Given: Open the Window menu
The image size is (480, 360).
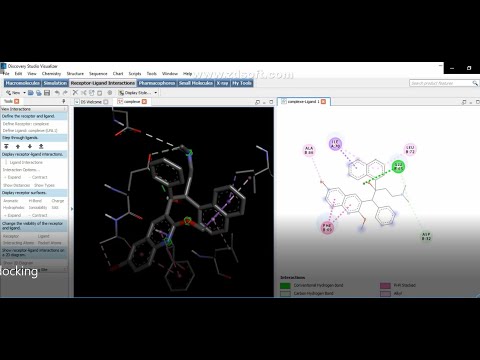Looking at the screenshot, I should coord(170,73).
